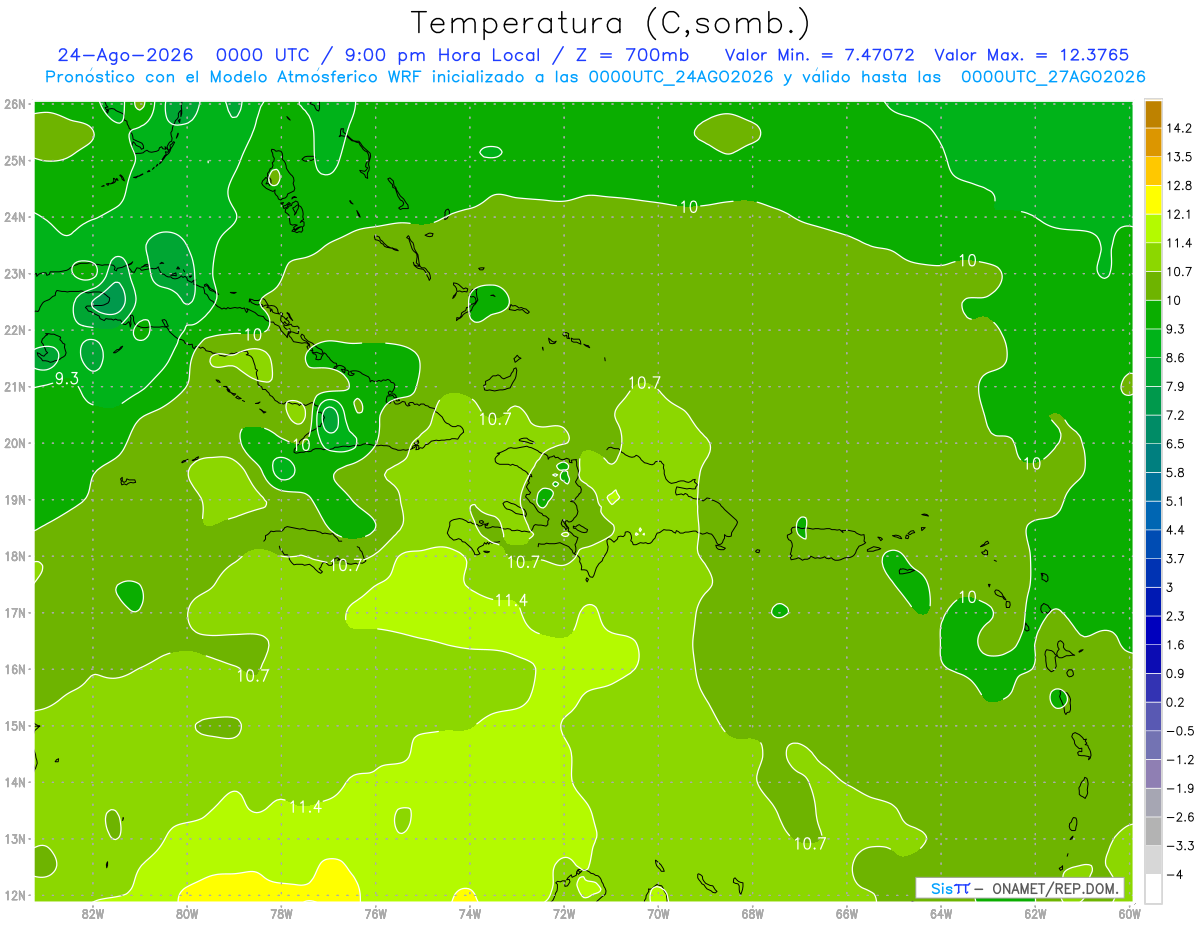Pick blue legend band between 2.3 and 3
The width and height of the screenshot is (1200, 927).
point(1153,602)
